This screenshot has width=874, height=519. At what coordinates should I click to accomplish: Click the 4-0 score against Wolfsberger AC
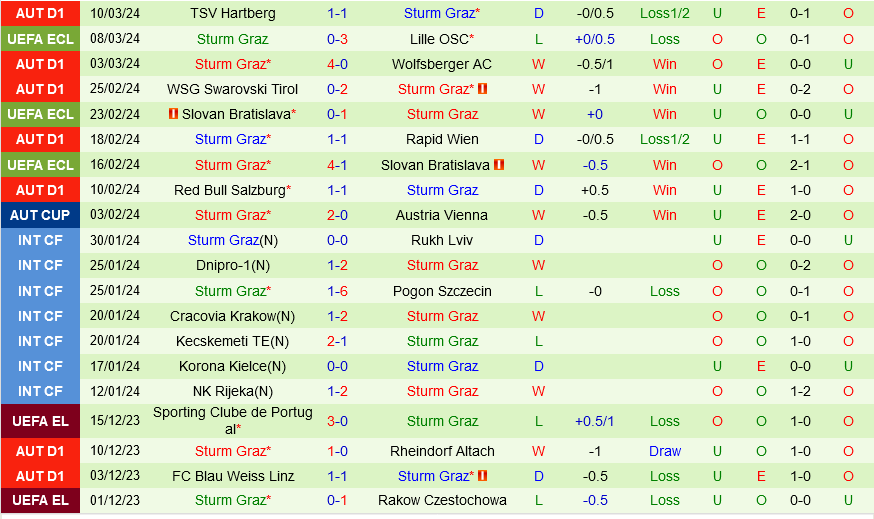(337, 64)
